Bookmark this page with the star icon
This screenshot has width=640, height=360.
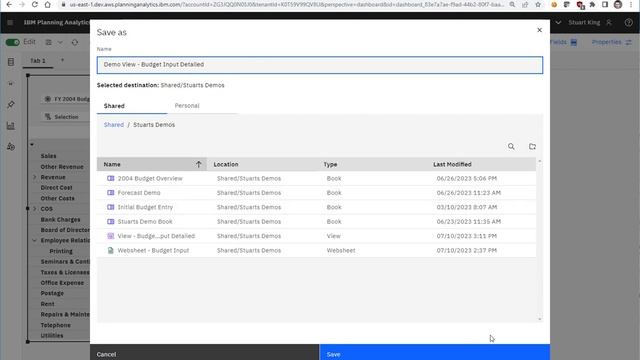point(538,4)
